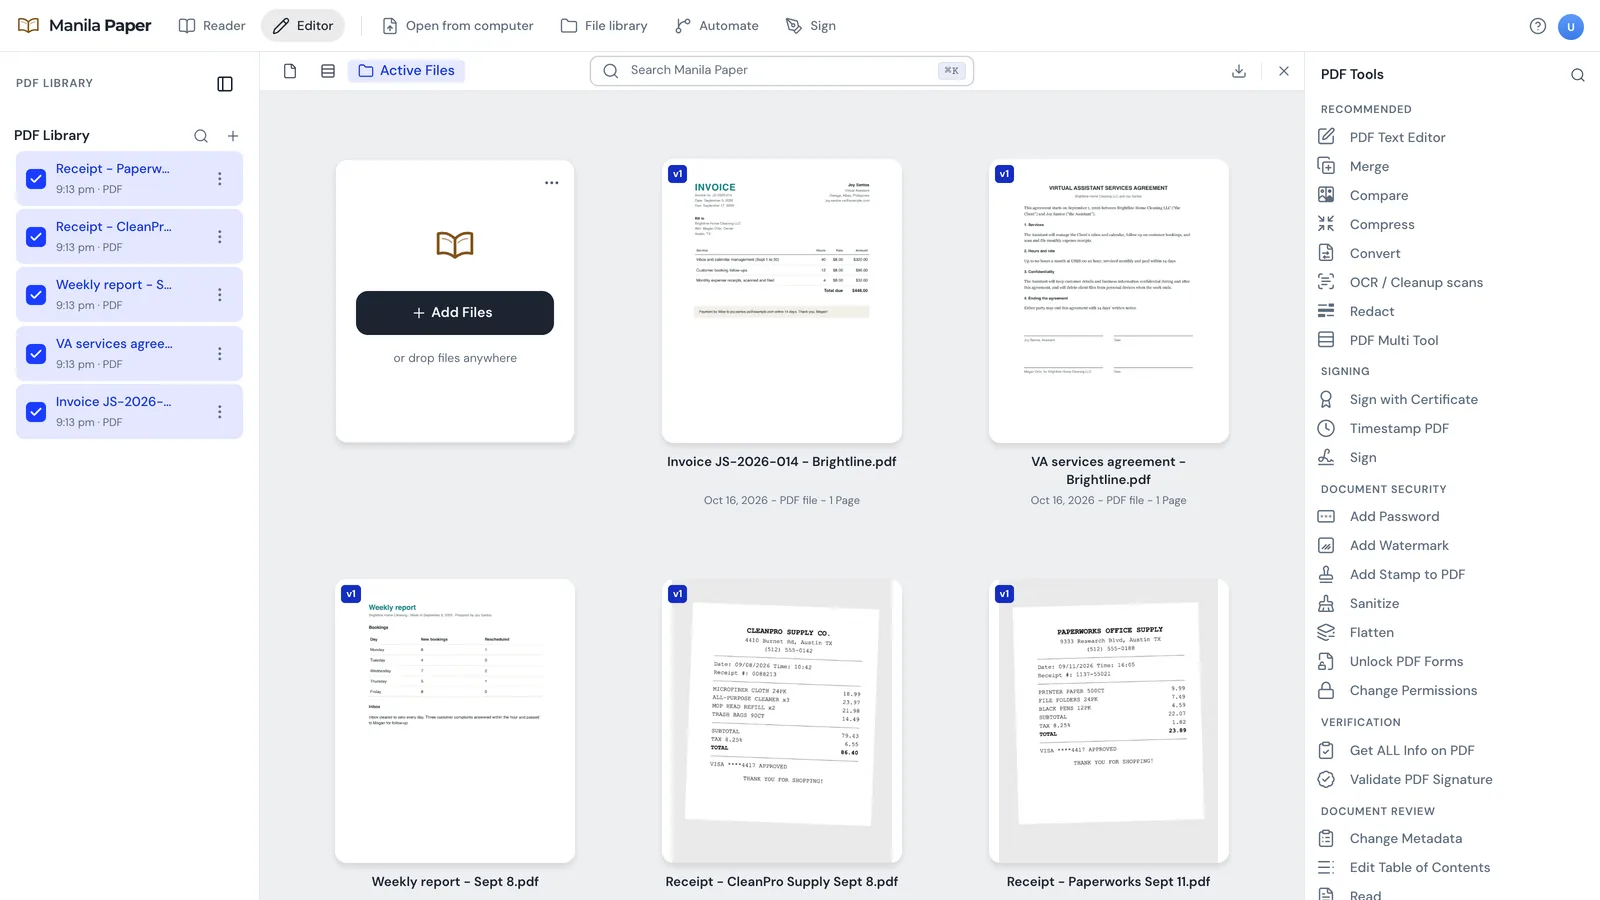This screenshot has width=1600, height=900.
Task: Uncheck the Receipt - Paperw... file checkbox
Action: (x=36, y=179)
